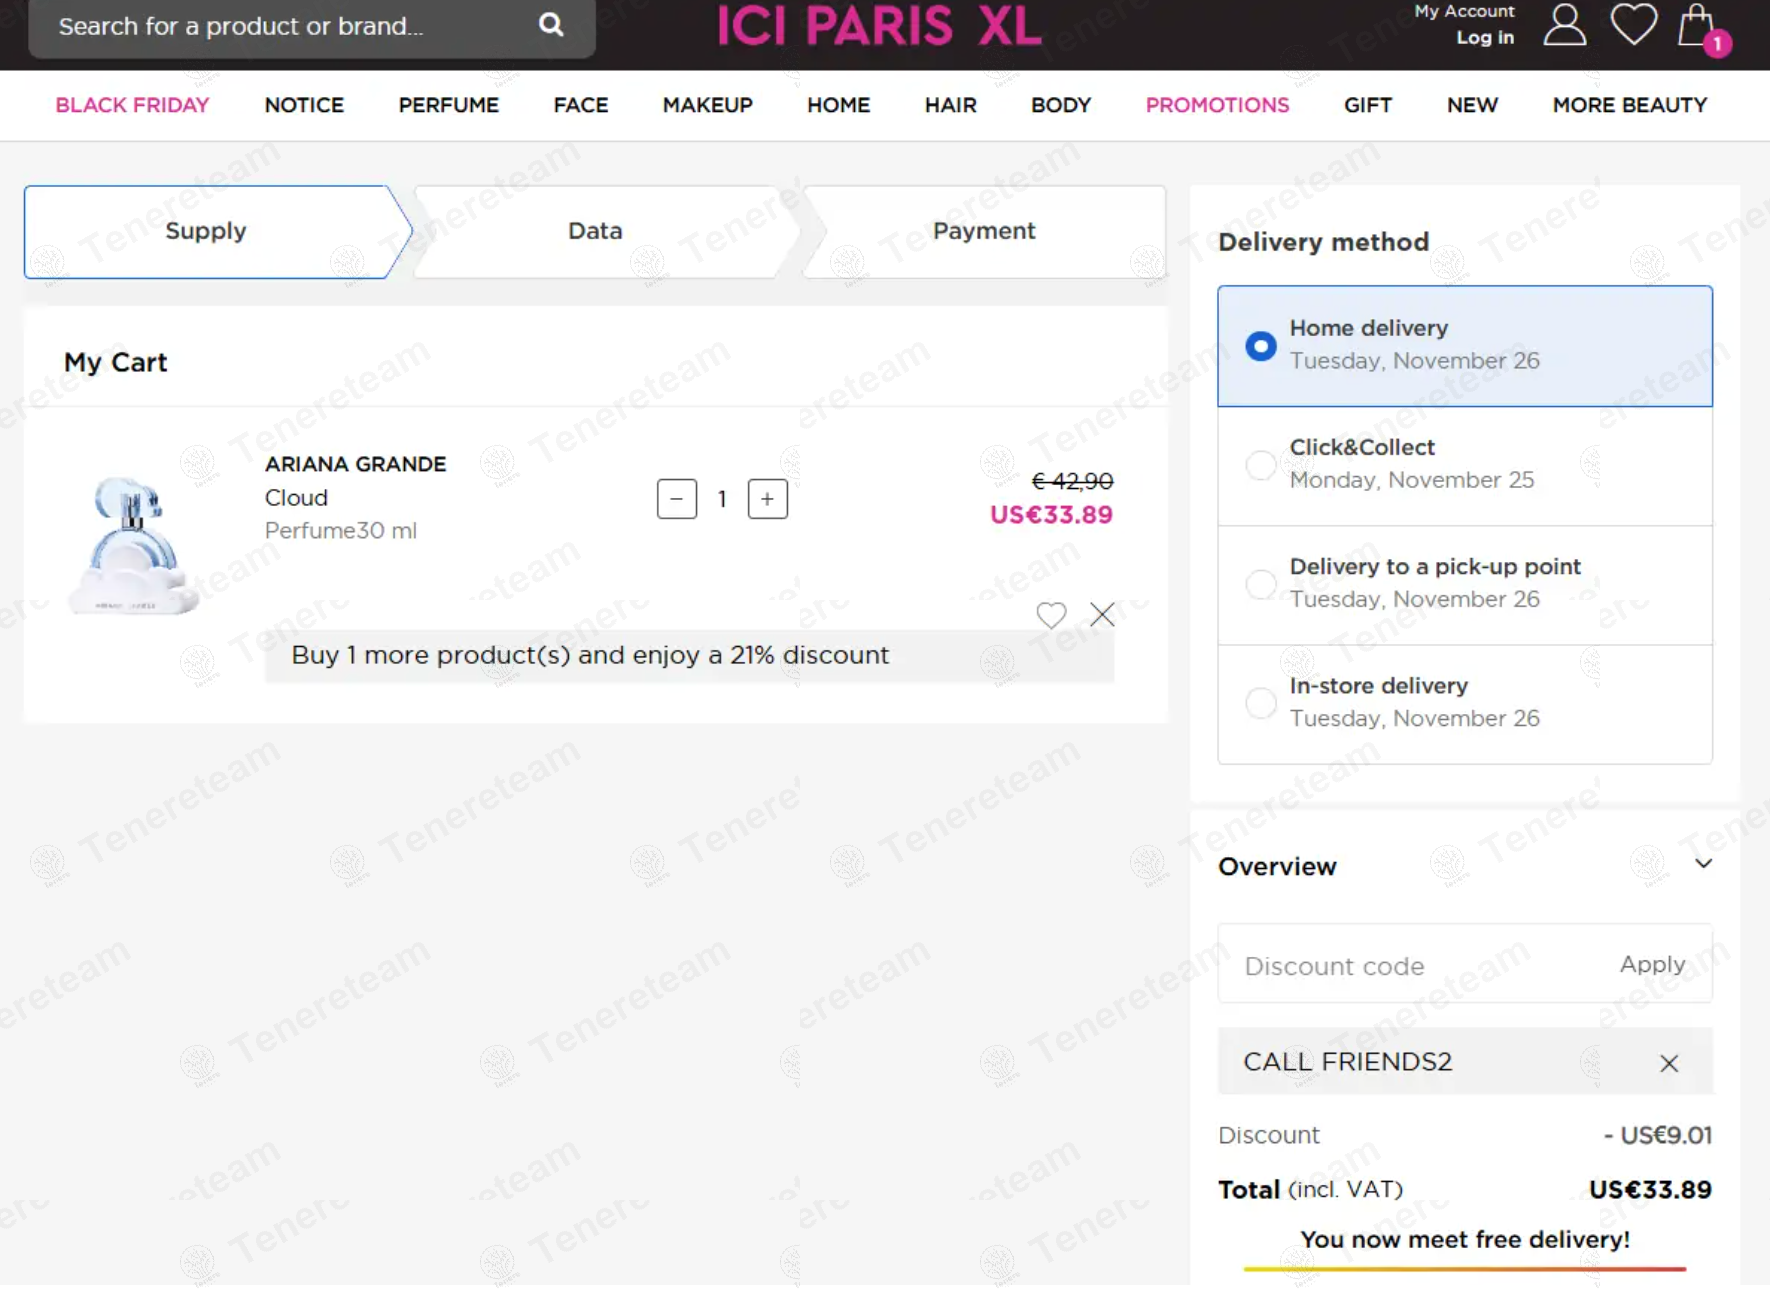The width and height of the screenshot is (1770, 1290).
Task: Open BLACK FRIDAY menu
Action: (x=132, y=105)
